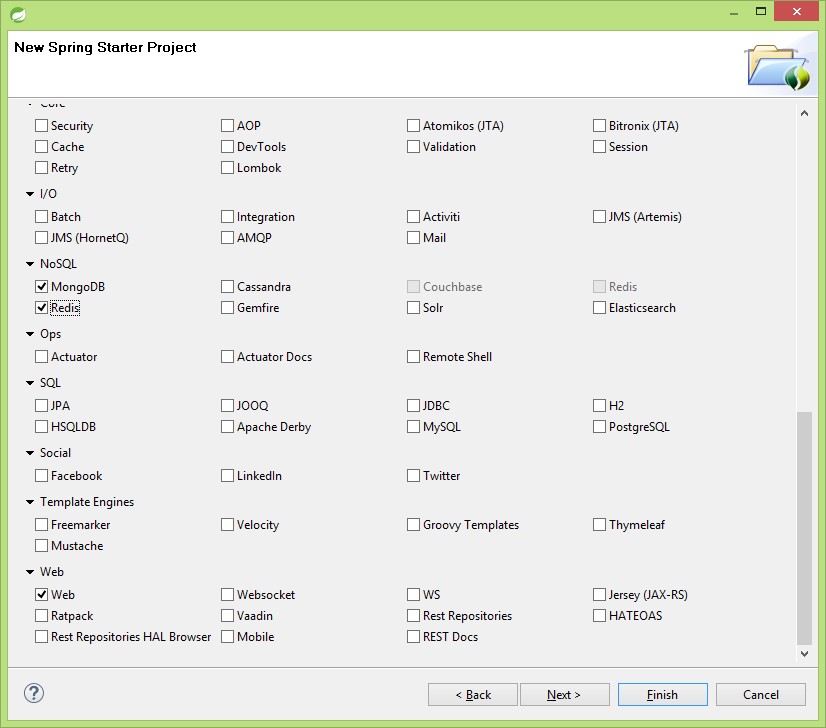826x728 pixels.
Task: Maximize the wizard dialog window
Action: click(761, 11)
